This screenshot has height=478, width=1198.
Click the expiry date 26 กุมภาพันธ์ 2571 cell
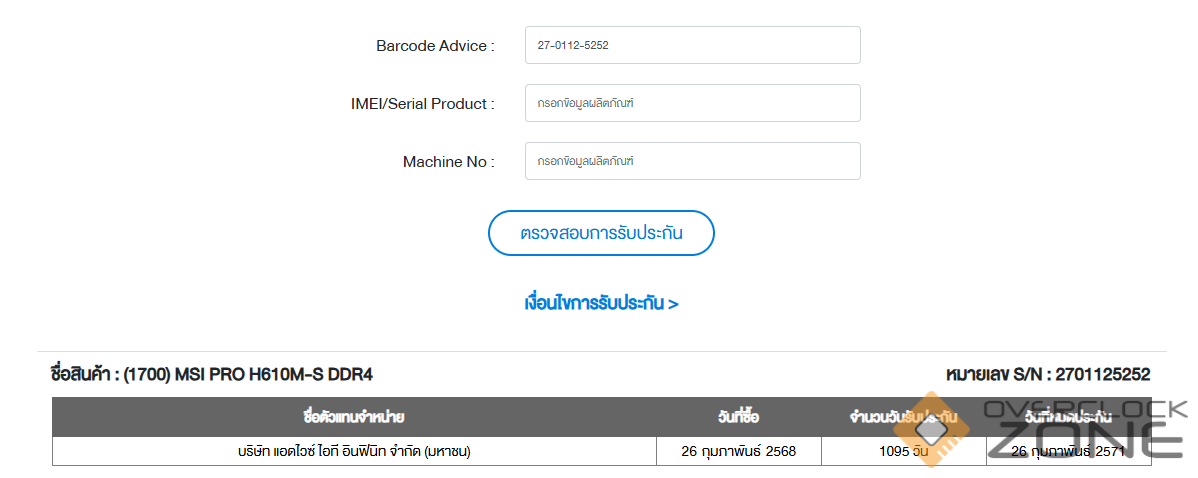(x=1068, y=451)
